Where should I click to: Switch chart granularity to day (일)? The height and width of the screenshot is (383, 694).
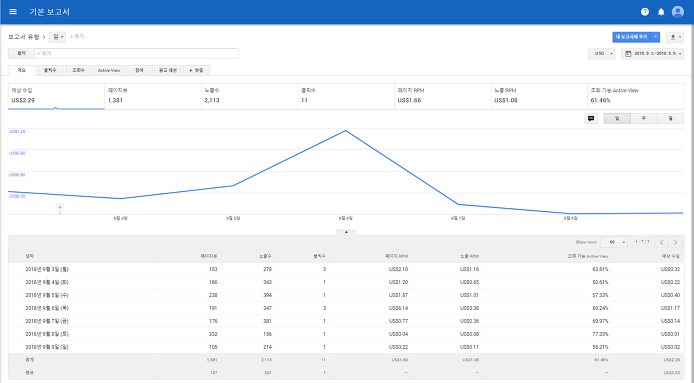coord(617,119)
